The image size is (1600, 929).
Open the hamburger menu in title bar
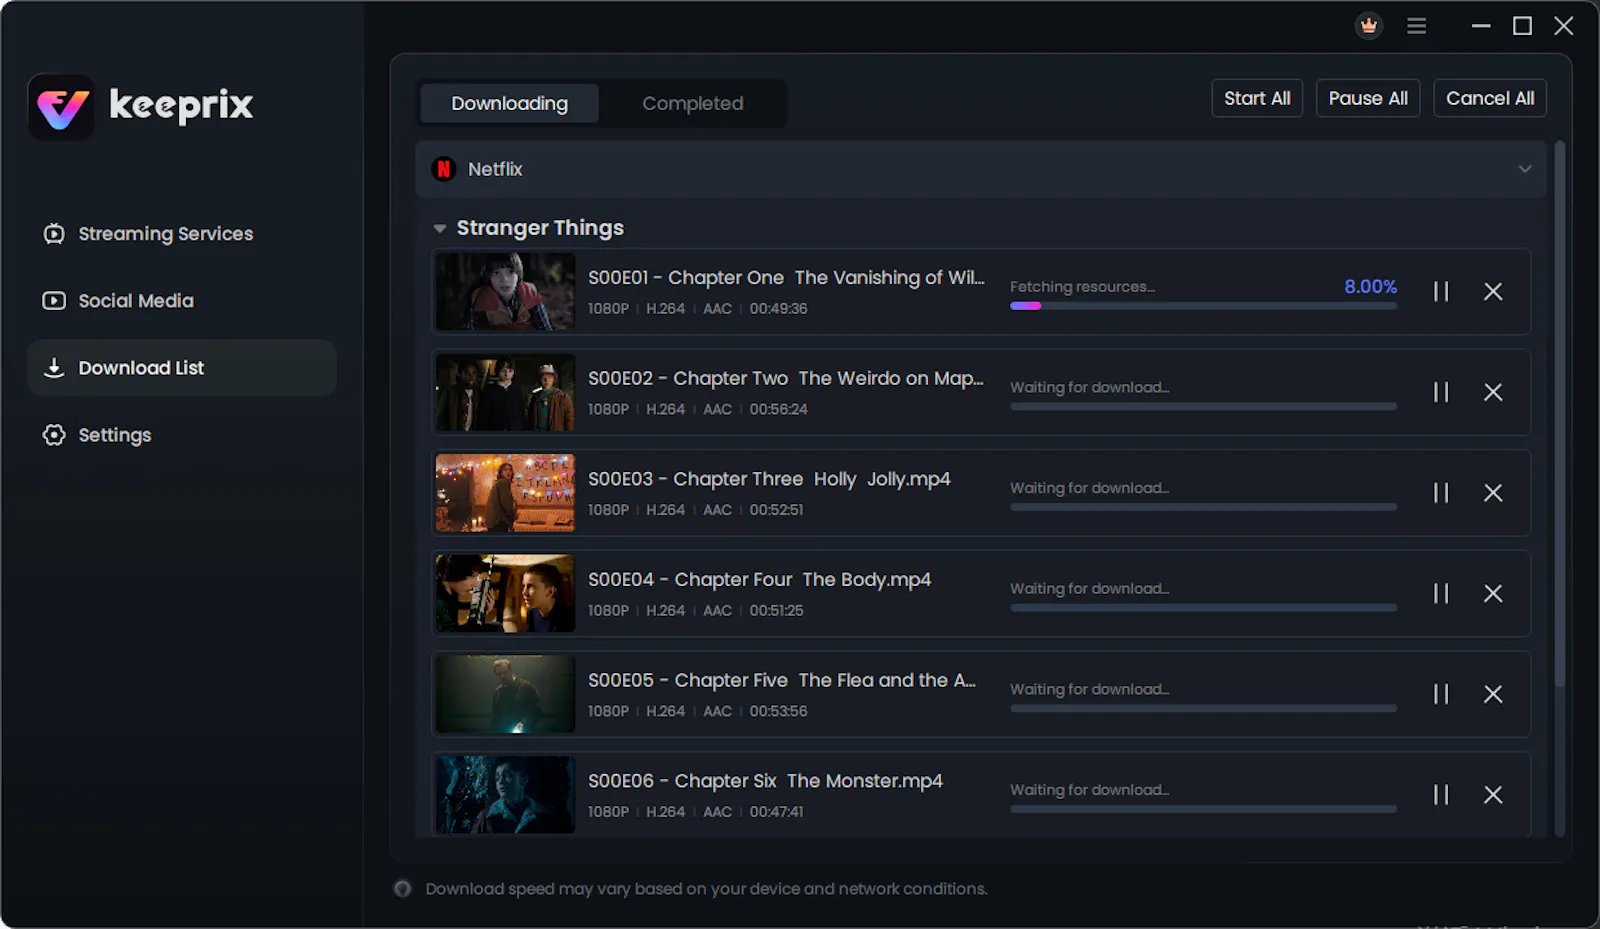click(x=1416, y=26)
